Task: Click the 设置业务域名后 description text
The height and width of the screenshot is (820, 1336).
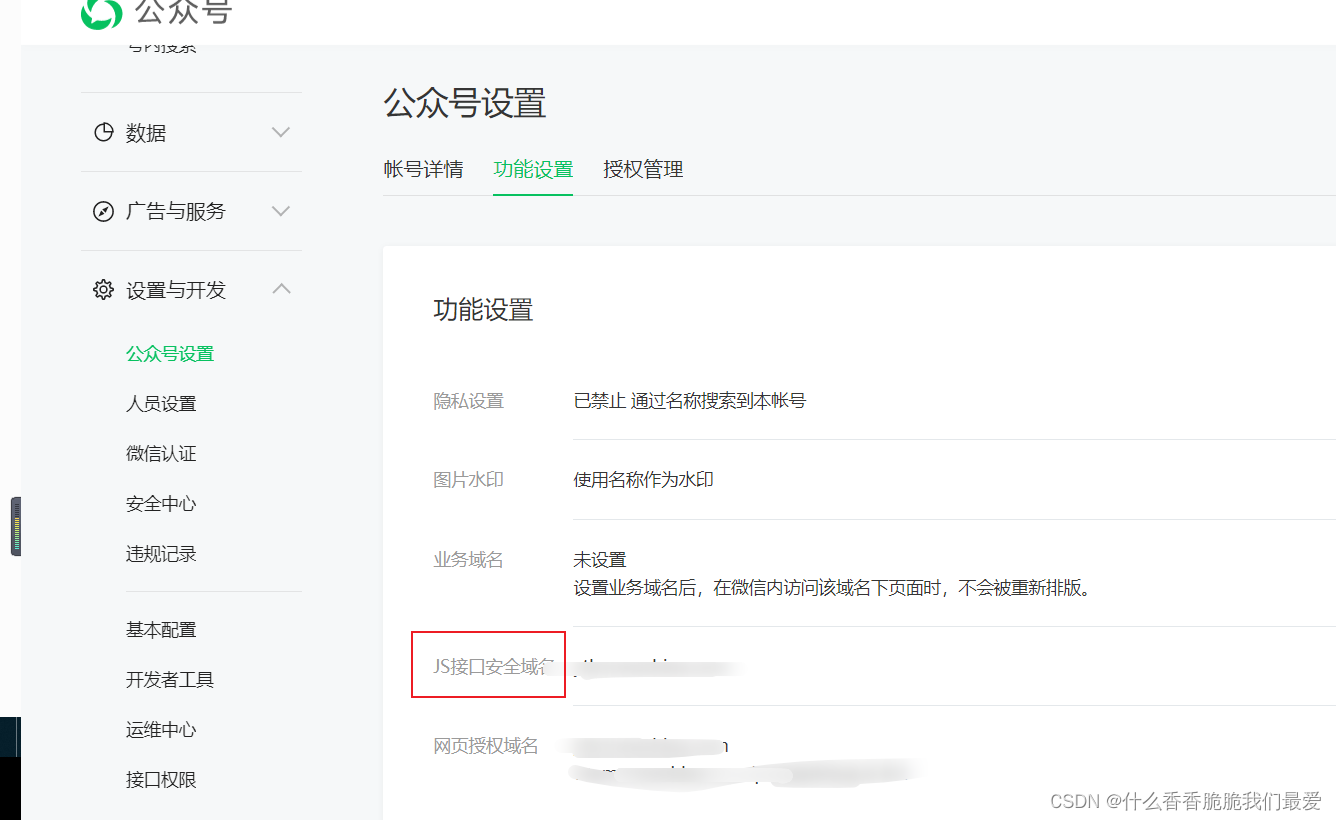Action: click(x=834, y=588)
